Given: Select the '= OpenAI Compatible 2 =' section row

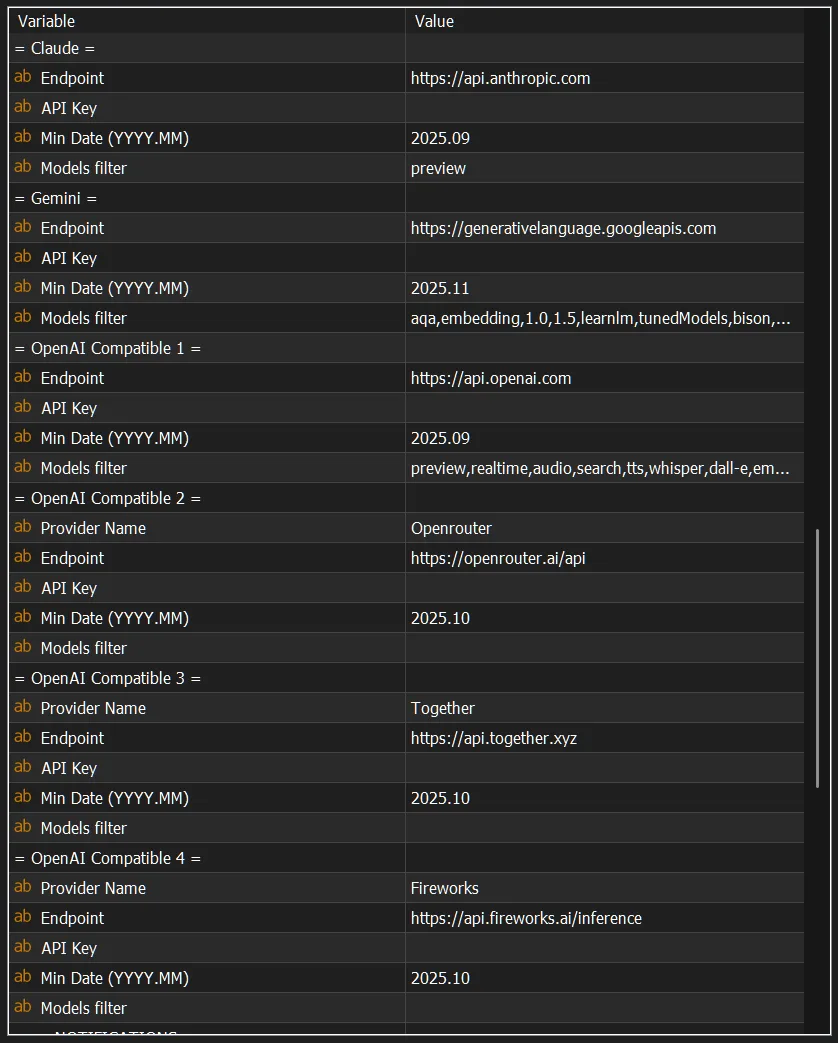Looking at the screenshot, I should pos(406,498).
